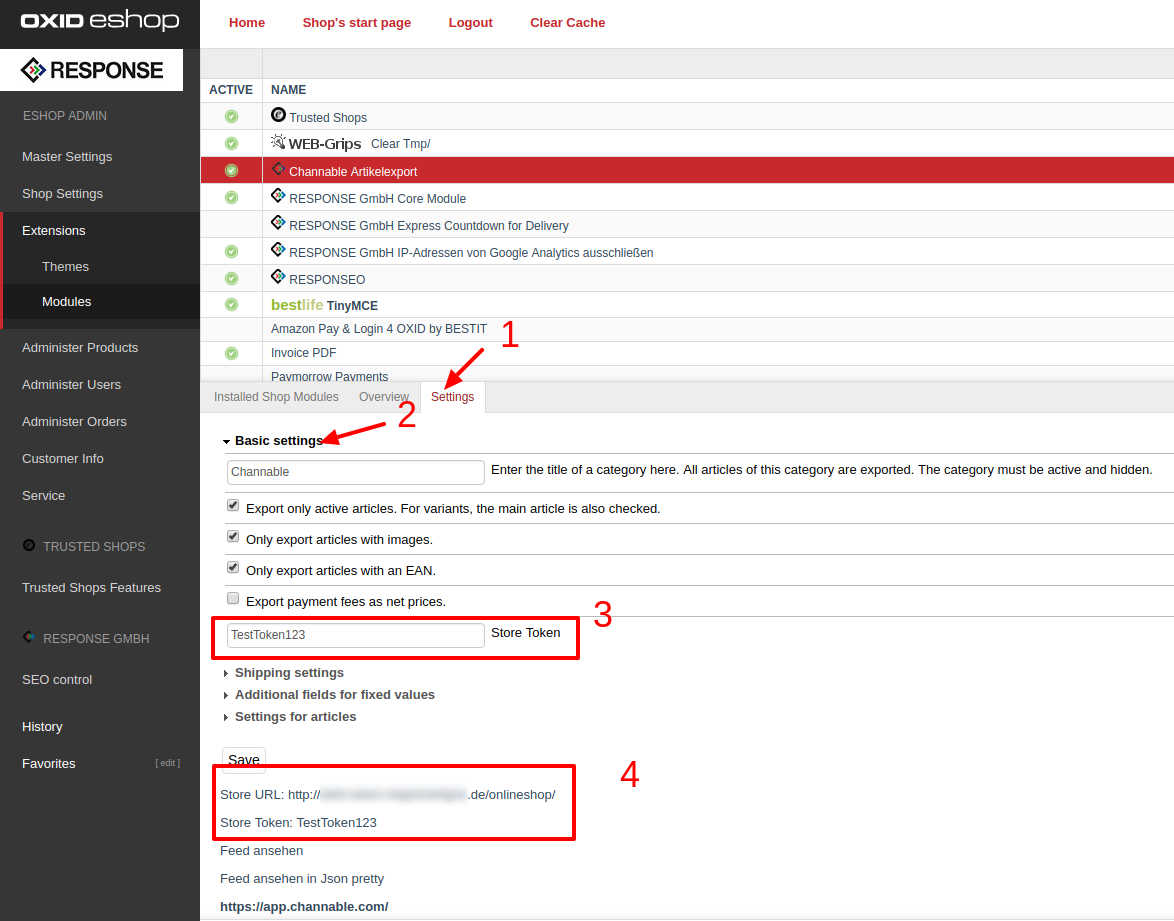The image size is (1174, 921).
Task: Click the Favorites edit link
Action: 168,763
